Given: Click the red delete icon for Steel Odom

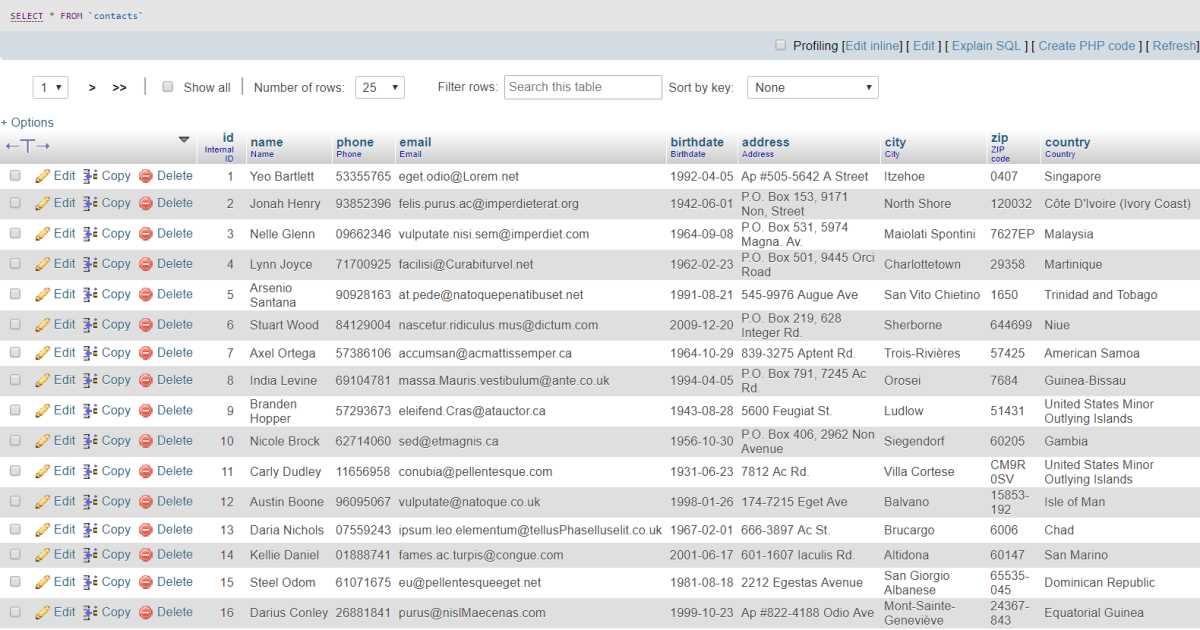Looking at the screenshot, I should click(146, 582).
